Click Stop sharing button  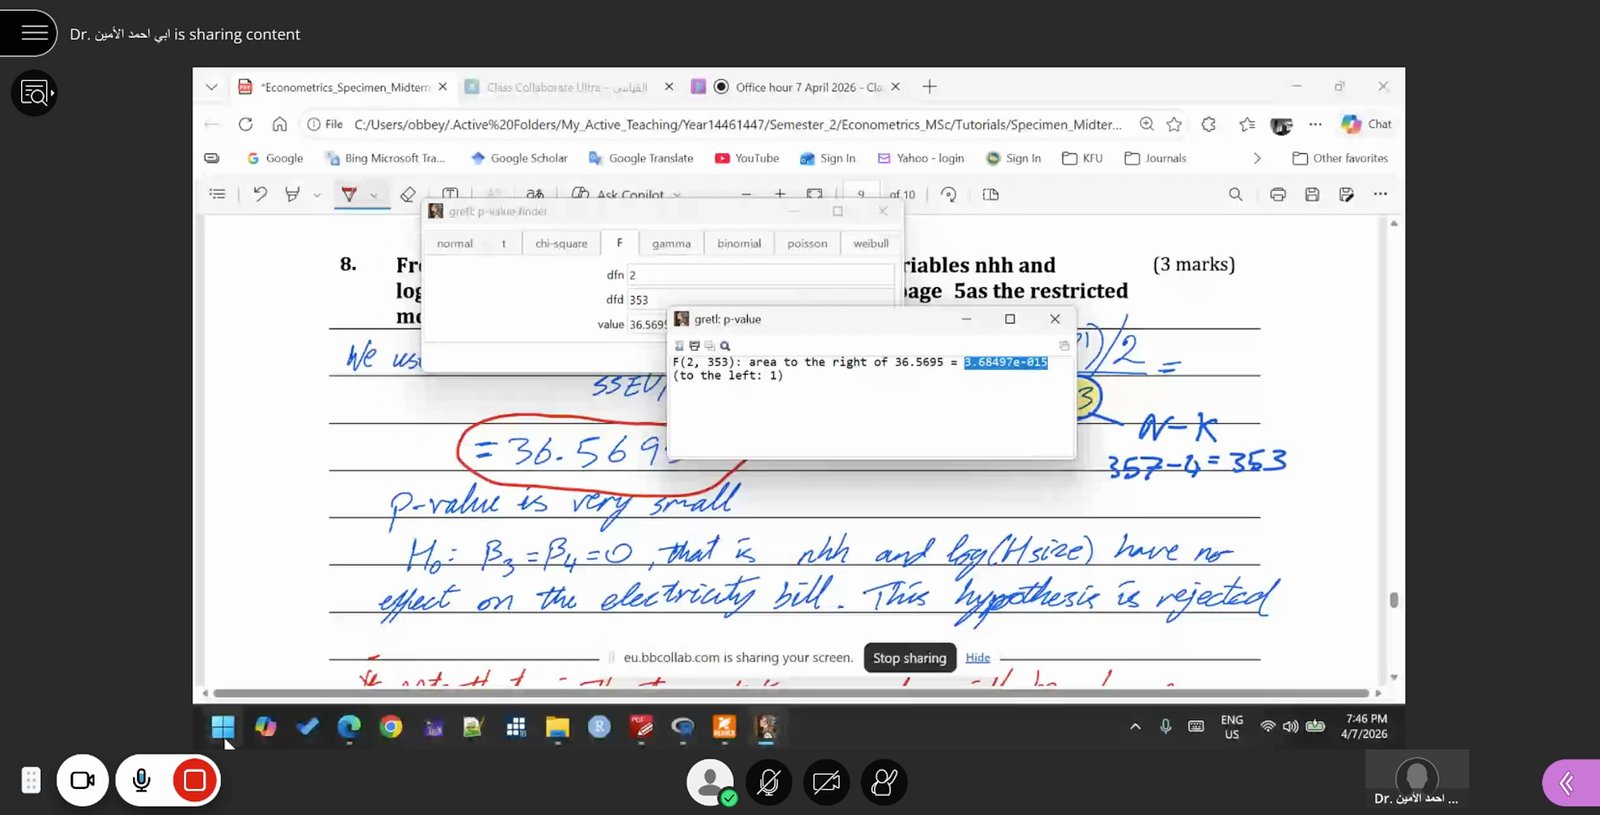coord(909,658)
